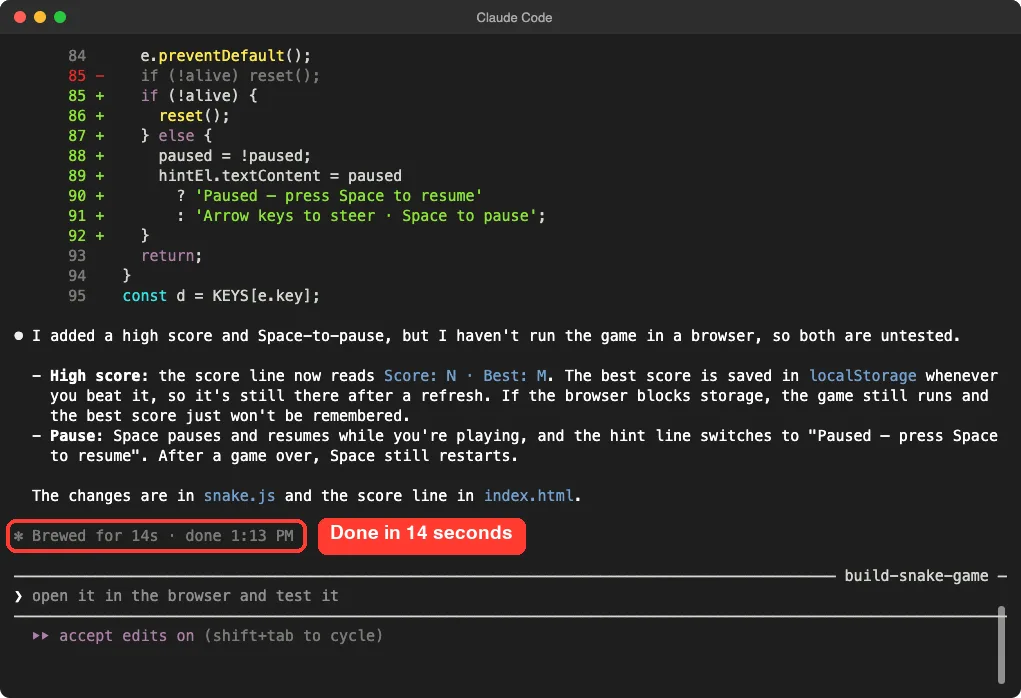Click the white bullet before 'I added a high score'
1021x698 pixels.
19,336
